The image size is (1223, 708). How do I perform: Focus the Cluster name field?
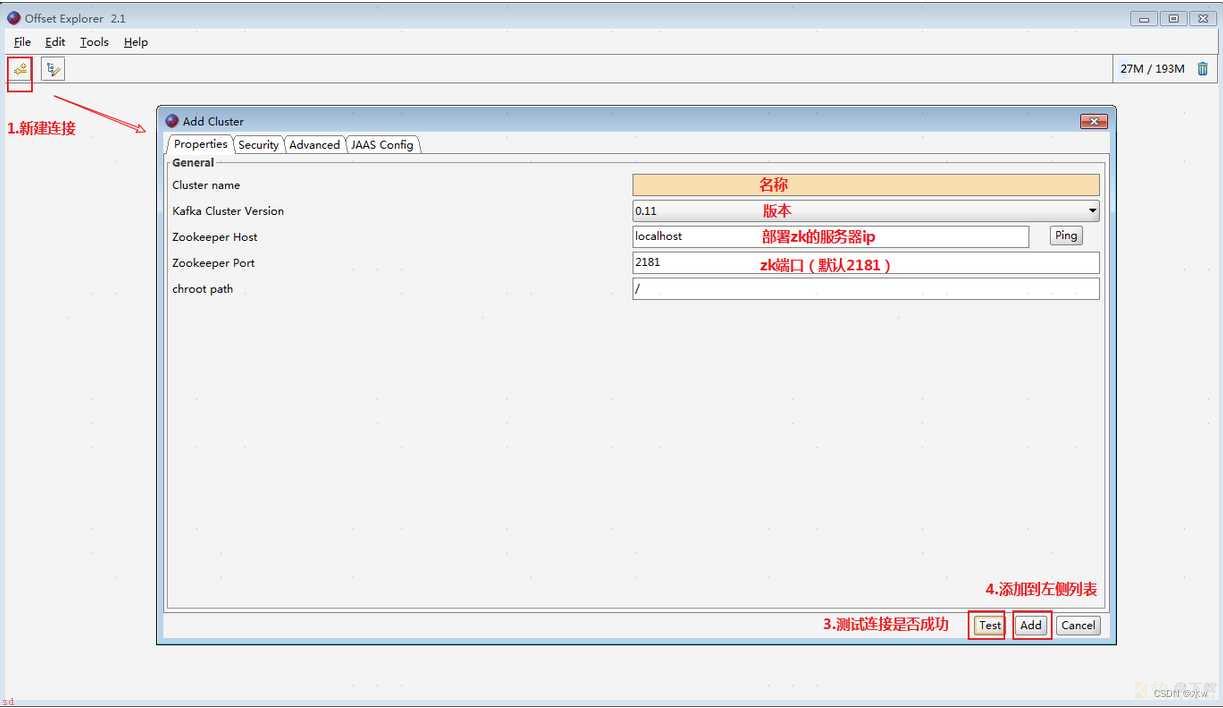coord(866,185)
